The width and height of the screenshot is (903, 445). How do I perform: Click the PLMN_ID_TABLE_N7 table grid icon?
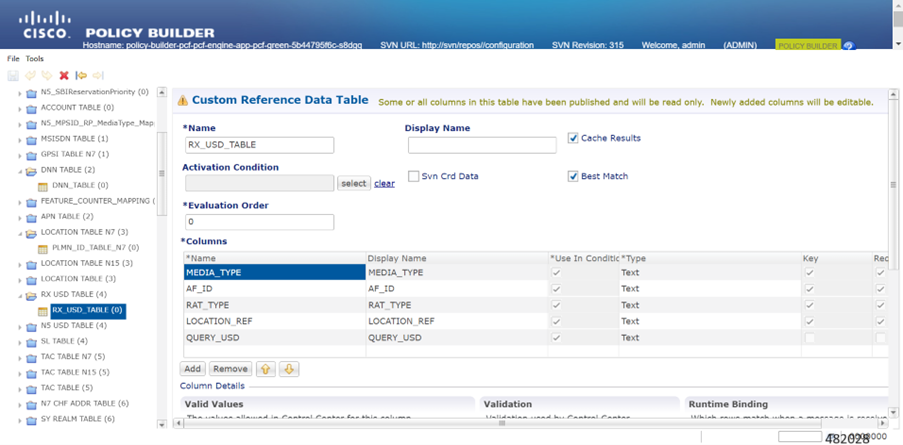coord(43,248)
